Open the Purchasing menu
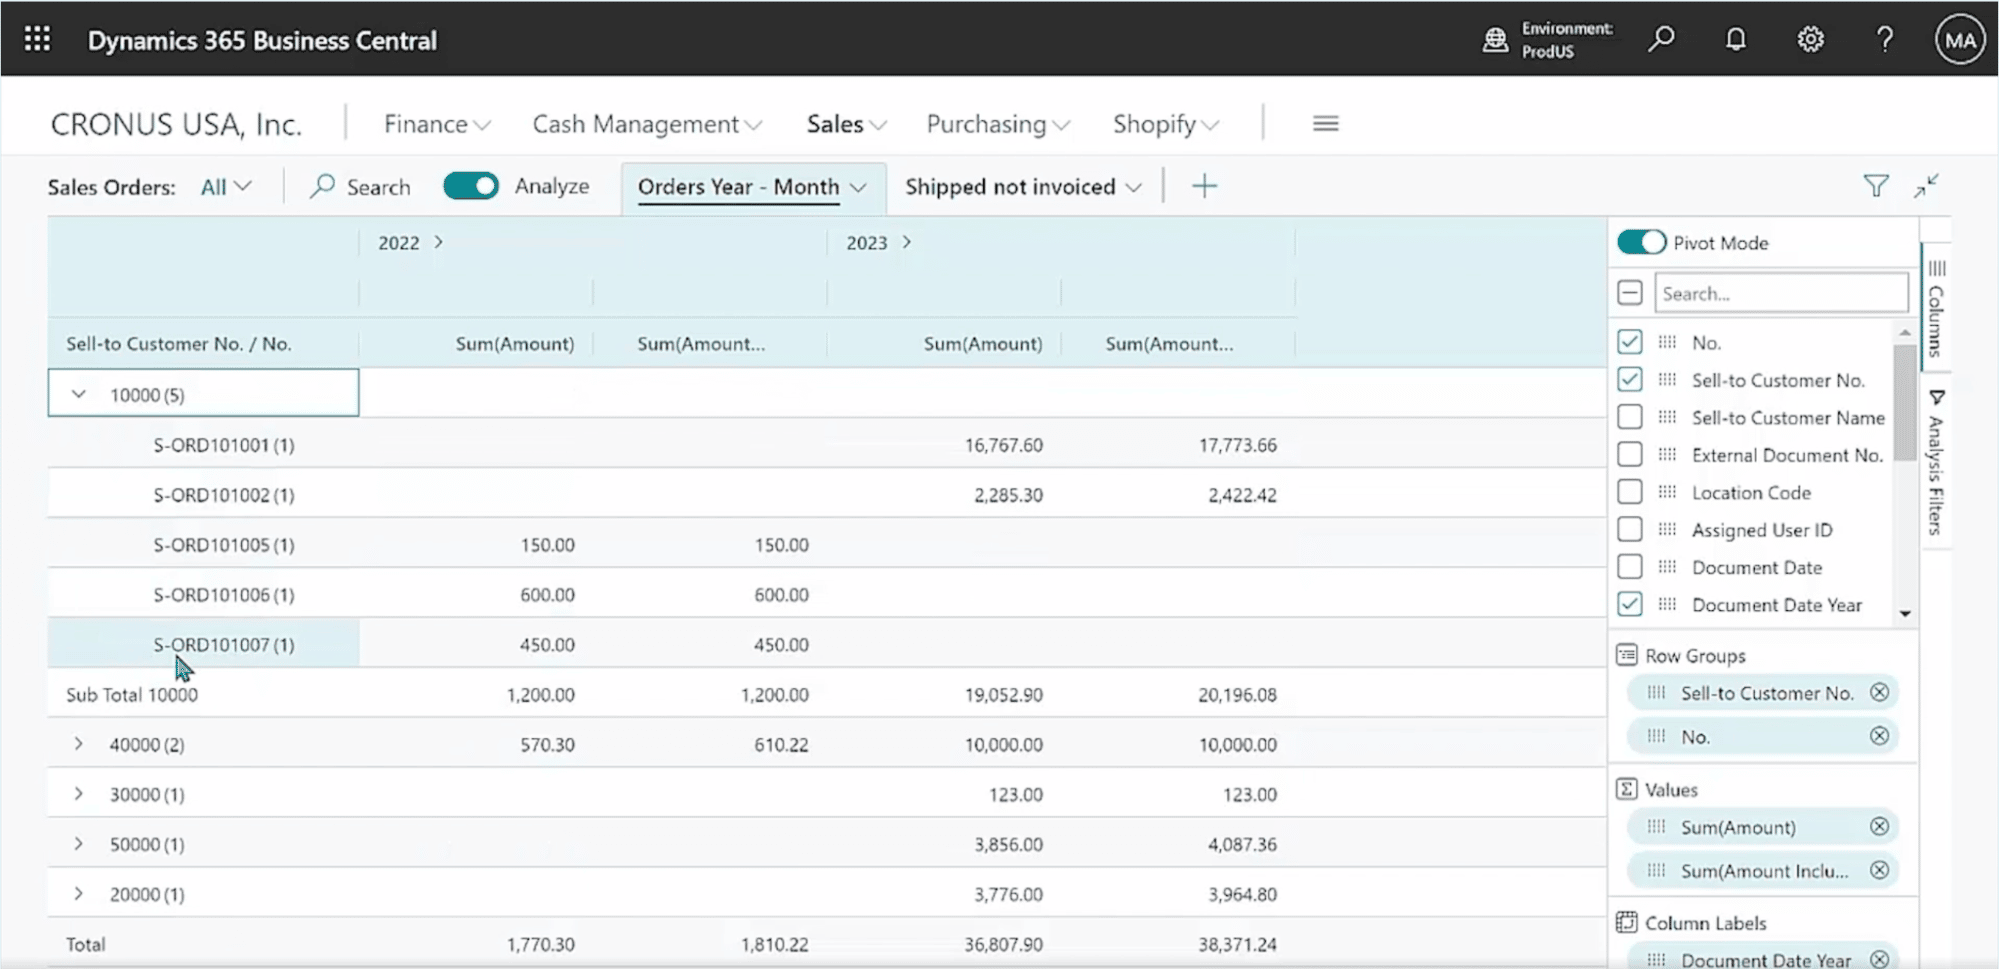Image resolution: width=1999 pixels, height=970 pixels. pos(996,123)
